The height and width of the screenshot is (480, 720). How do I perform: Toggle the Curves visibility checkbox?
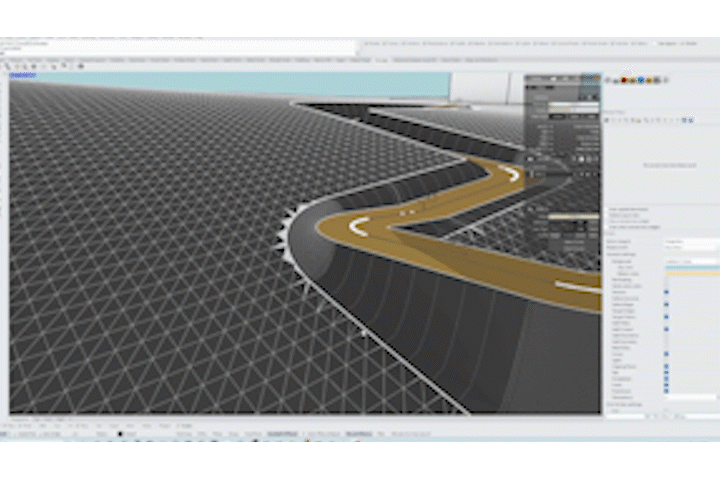pyautogui.click(x=666, y=354)
